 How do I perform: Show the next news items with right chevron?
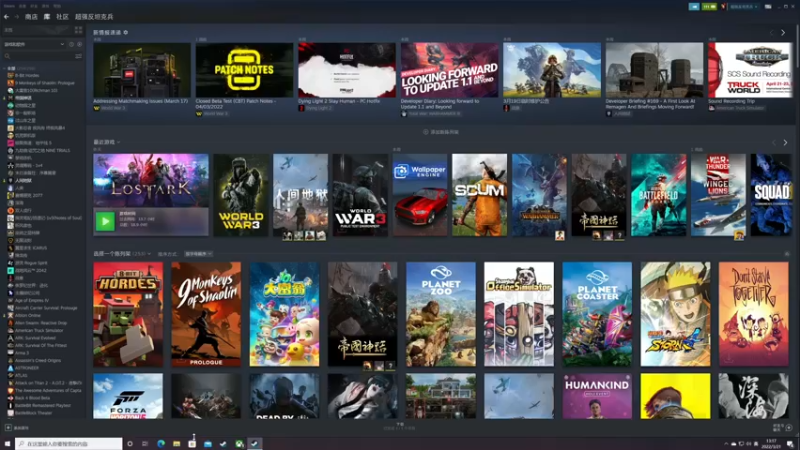[783, 33]
